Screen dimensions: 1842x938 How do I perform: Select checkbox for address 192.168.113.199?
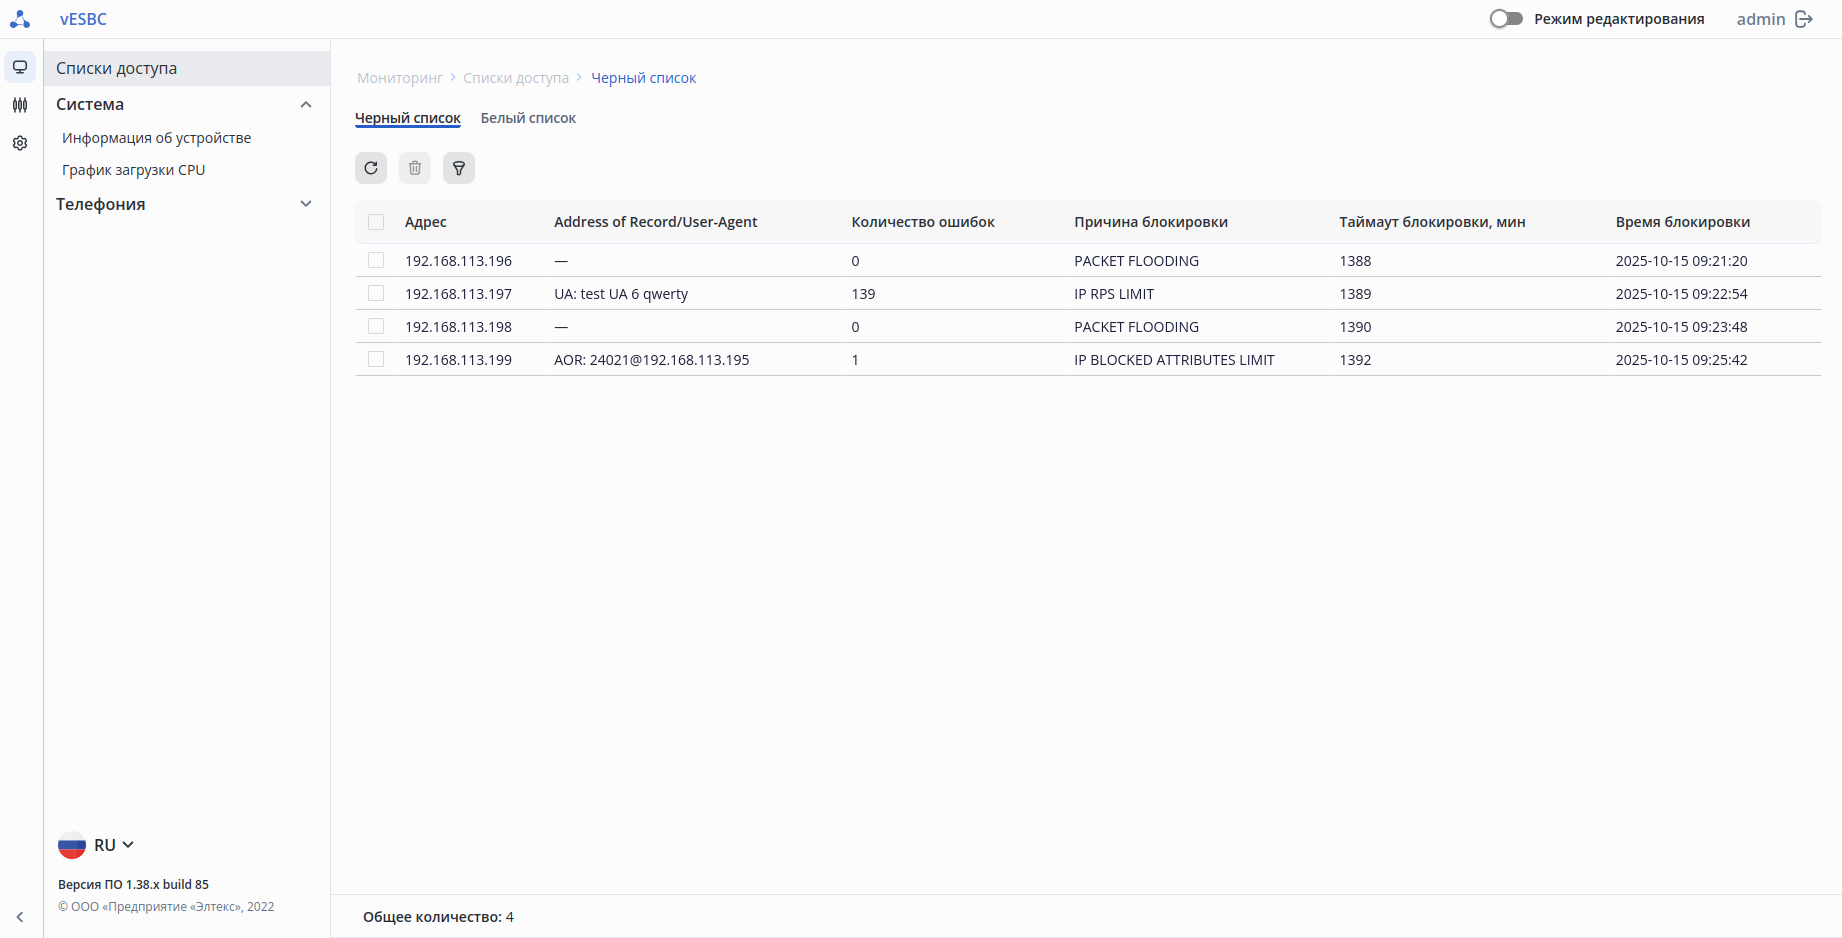click(x=376, y=359)
